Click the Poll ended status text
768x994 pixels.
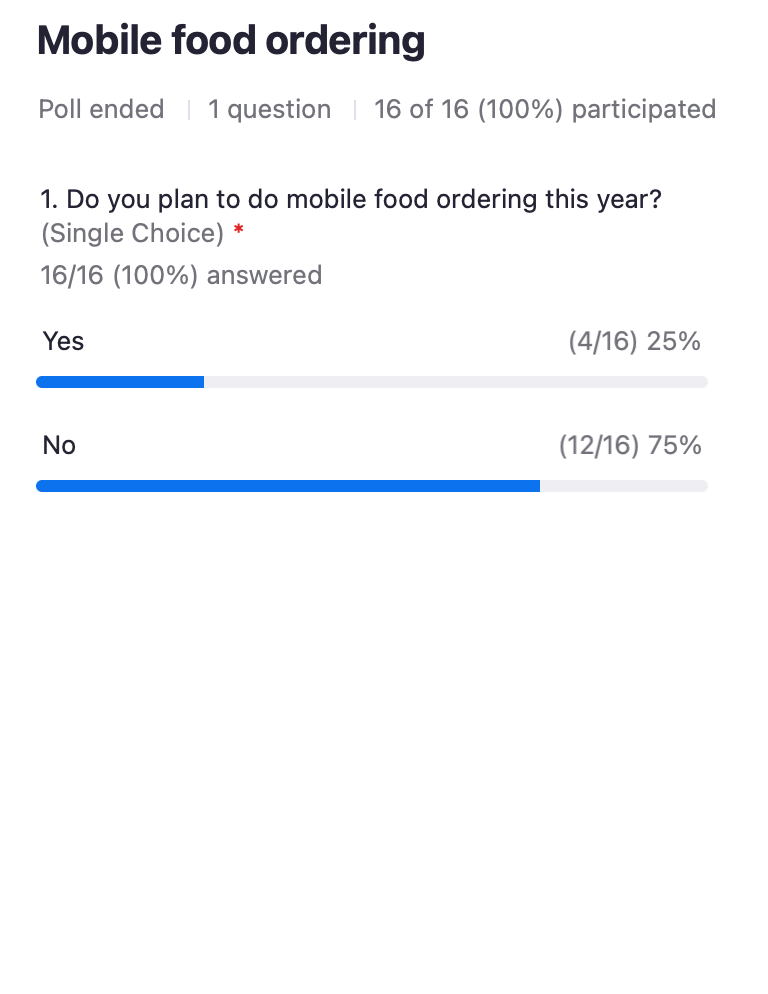(x=101, y=109)
